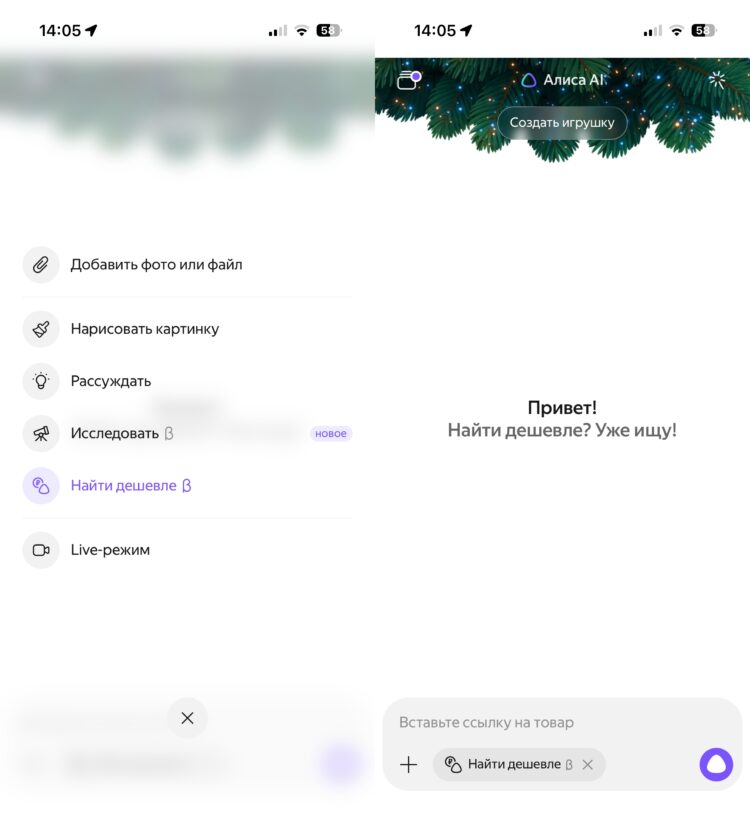Tap the lightbulb reasoning icon

41,382
